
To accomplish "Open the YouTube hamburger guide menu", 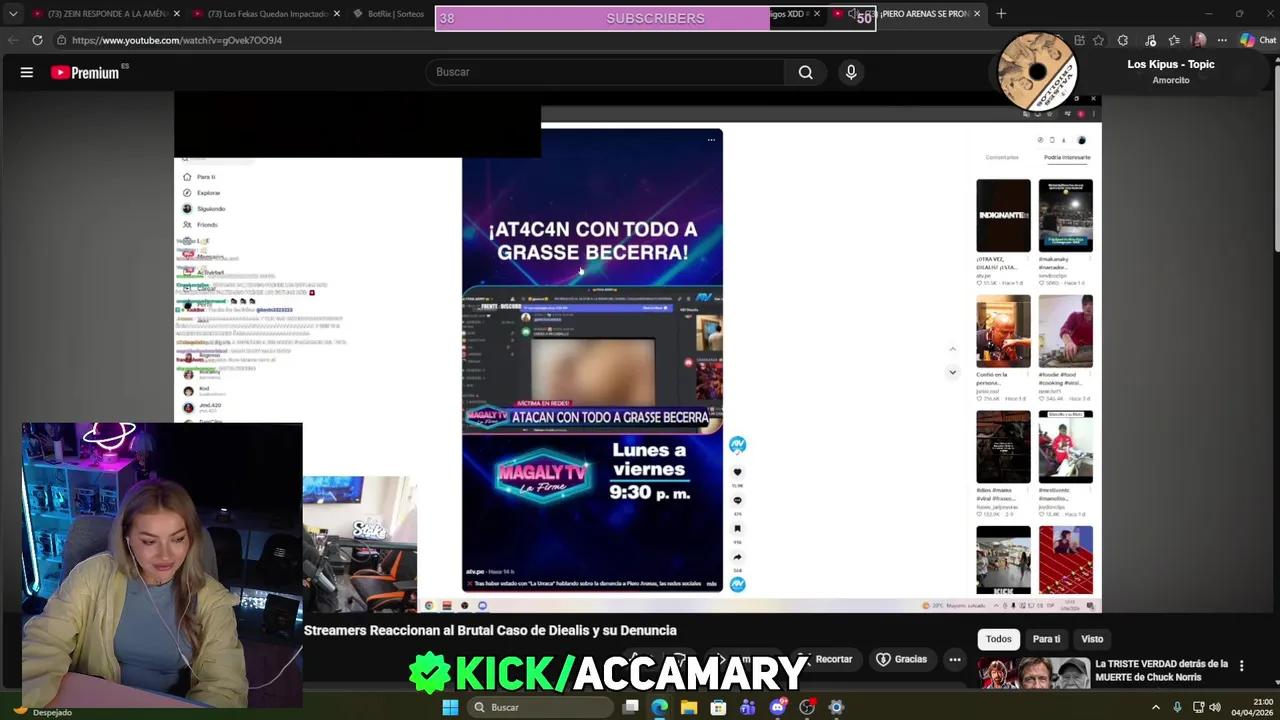I will 27,72.
